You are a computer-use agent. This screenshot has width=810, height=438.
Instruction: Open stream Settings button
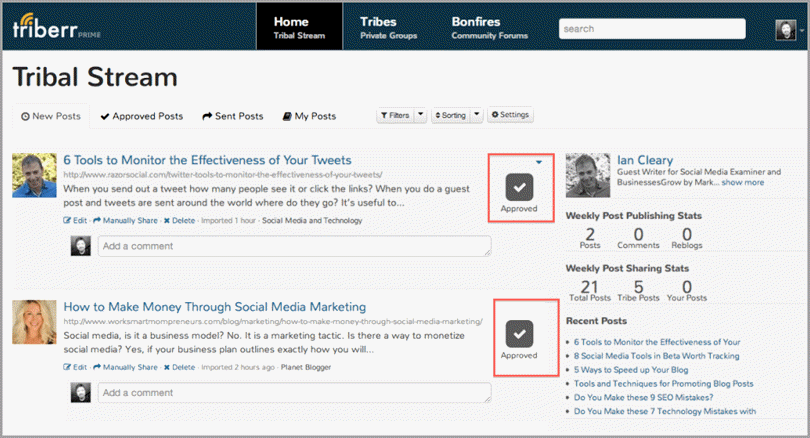click(510, 115)
